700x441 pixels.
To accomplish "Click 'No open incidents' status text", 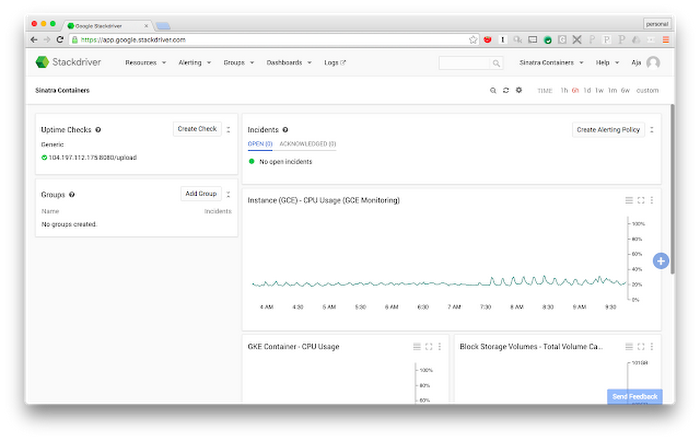I will coord(286,162).
